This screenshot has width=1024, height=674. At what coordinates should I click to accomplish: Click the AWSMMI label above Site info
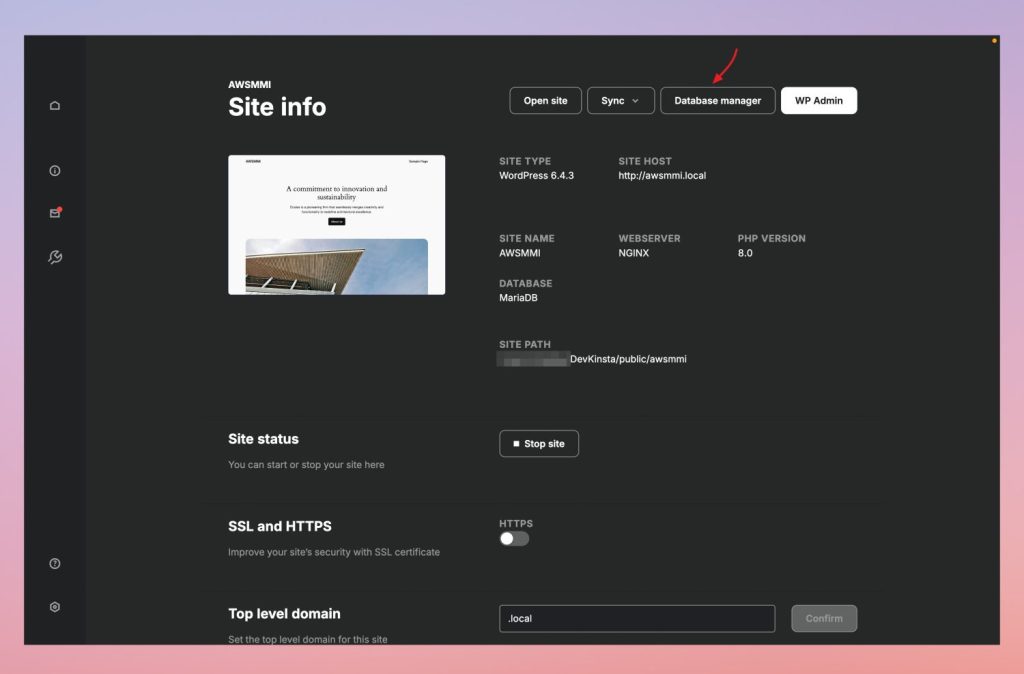(x=249, y=84)
